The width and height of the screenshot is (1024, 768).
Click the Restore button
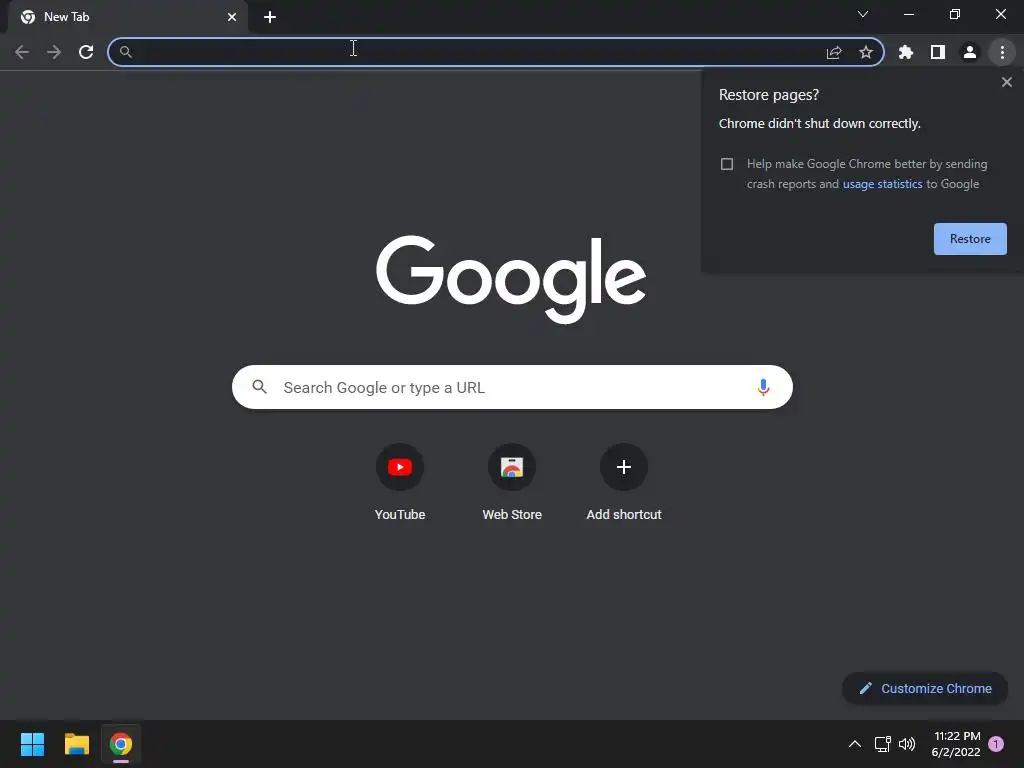point(970,239)
